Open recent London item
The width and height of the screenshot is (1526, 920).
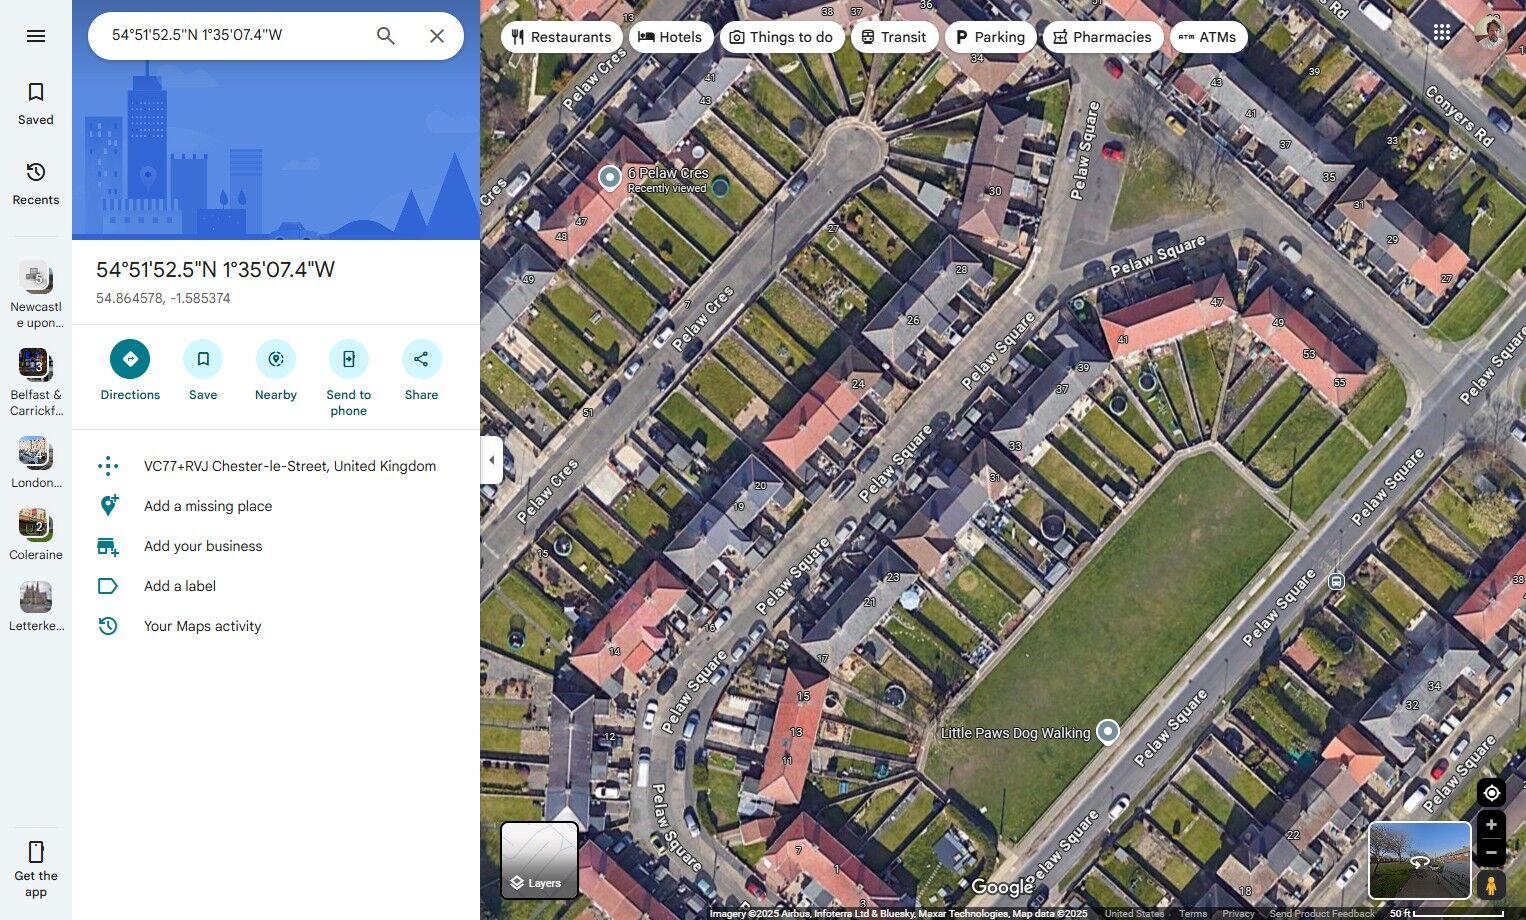36,462
